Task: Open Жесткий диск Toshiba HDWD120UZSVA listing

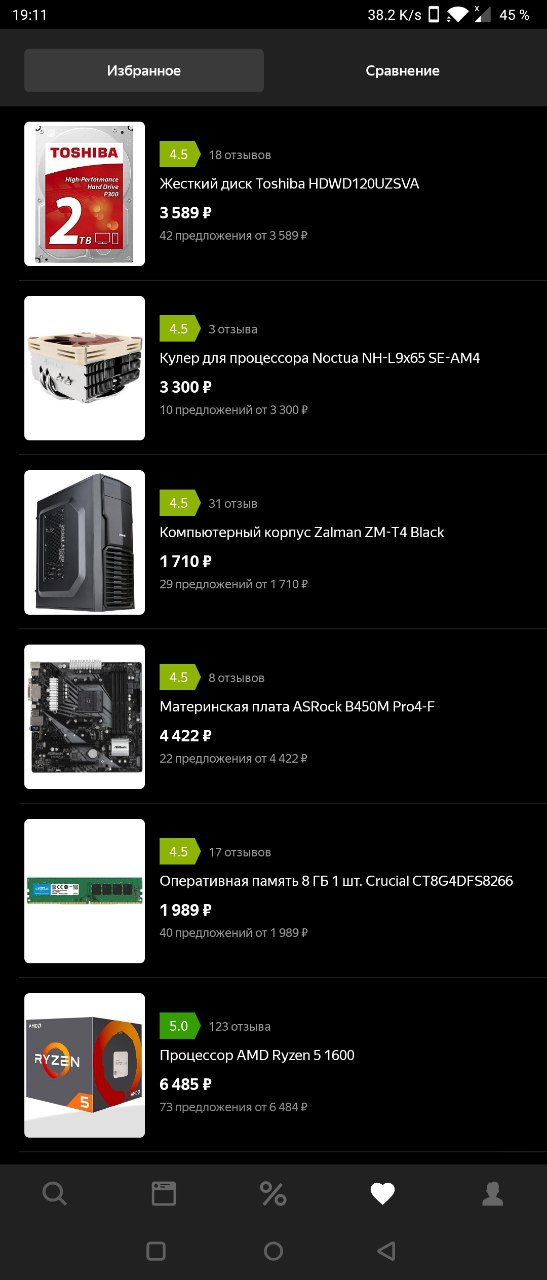Action: pyautogui.click(x=289, y=184)
